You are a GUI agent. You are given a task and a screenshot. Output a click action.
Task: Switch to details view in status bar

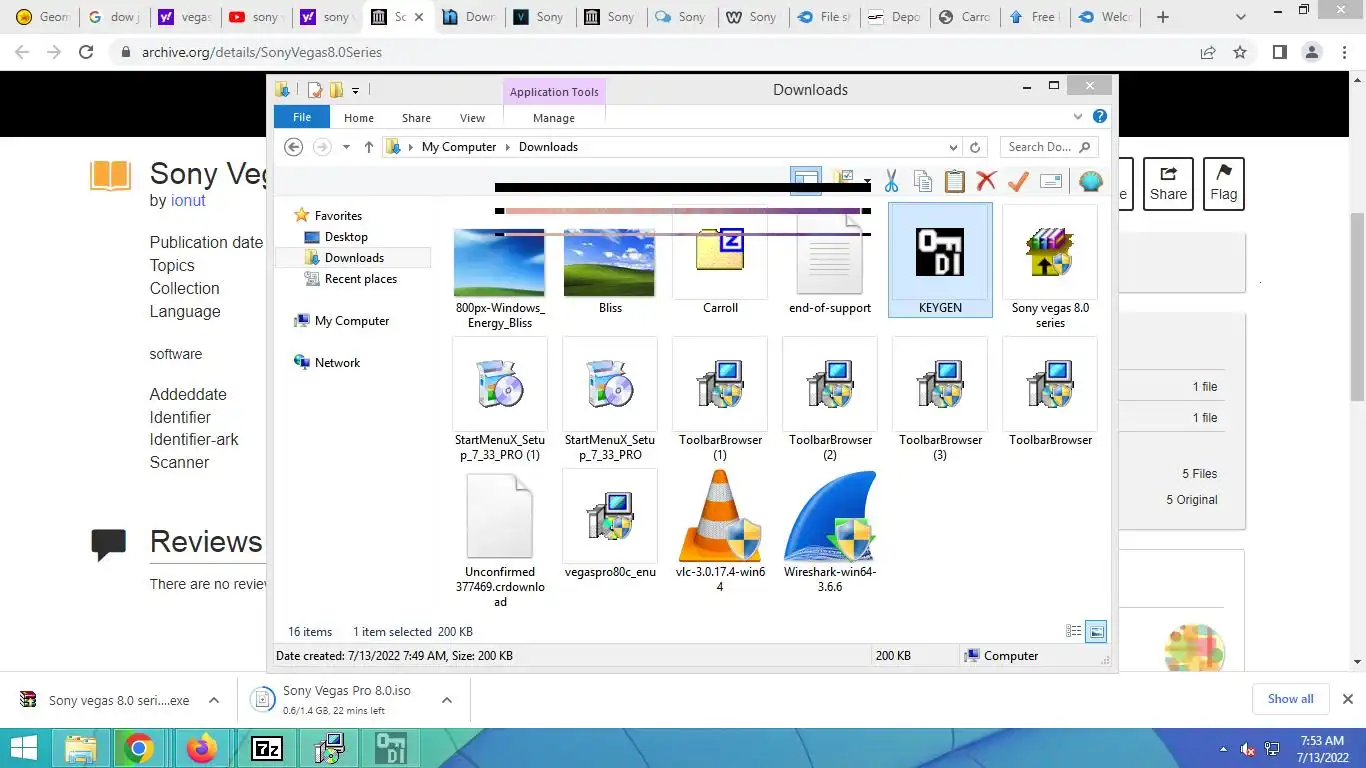1074,631
